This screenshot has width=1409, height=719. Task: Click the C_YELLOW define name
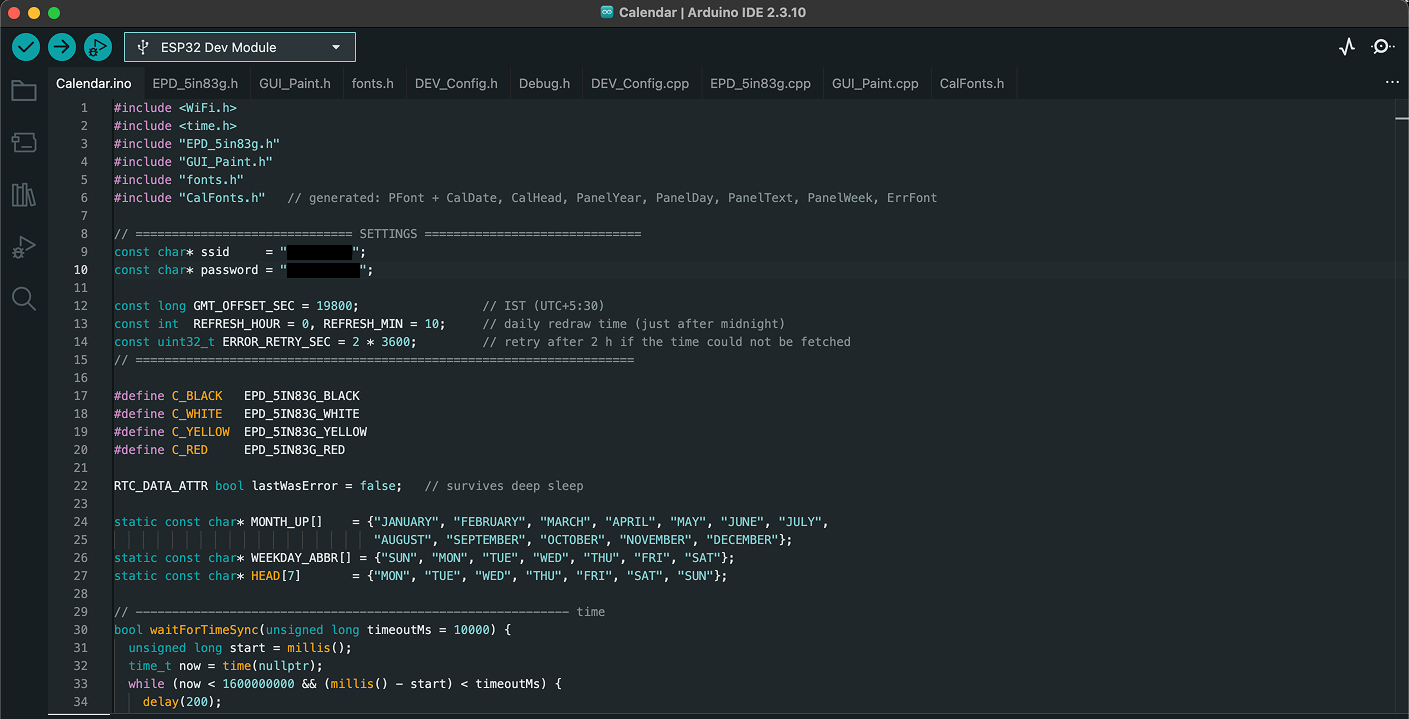coord(200,432)
